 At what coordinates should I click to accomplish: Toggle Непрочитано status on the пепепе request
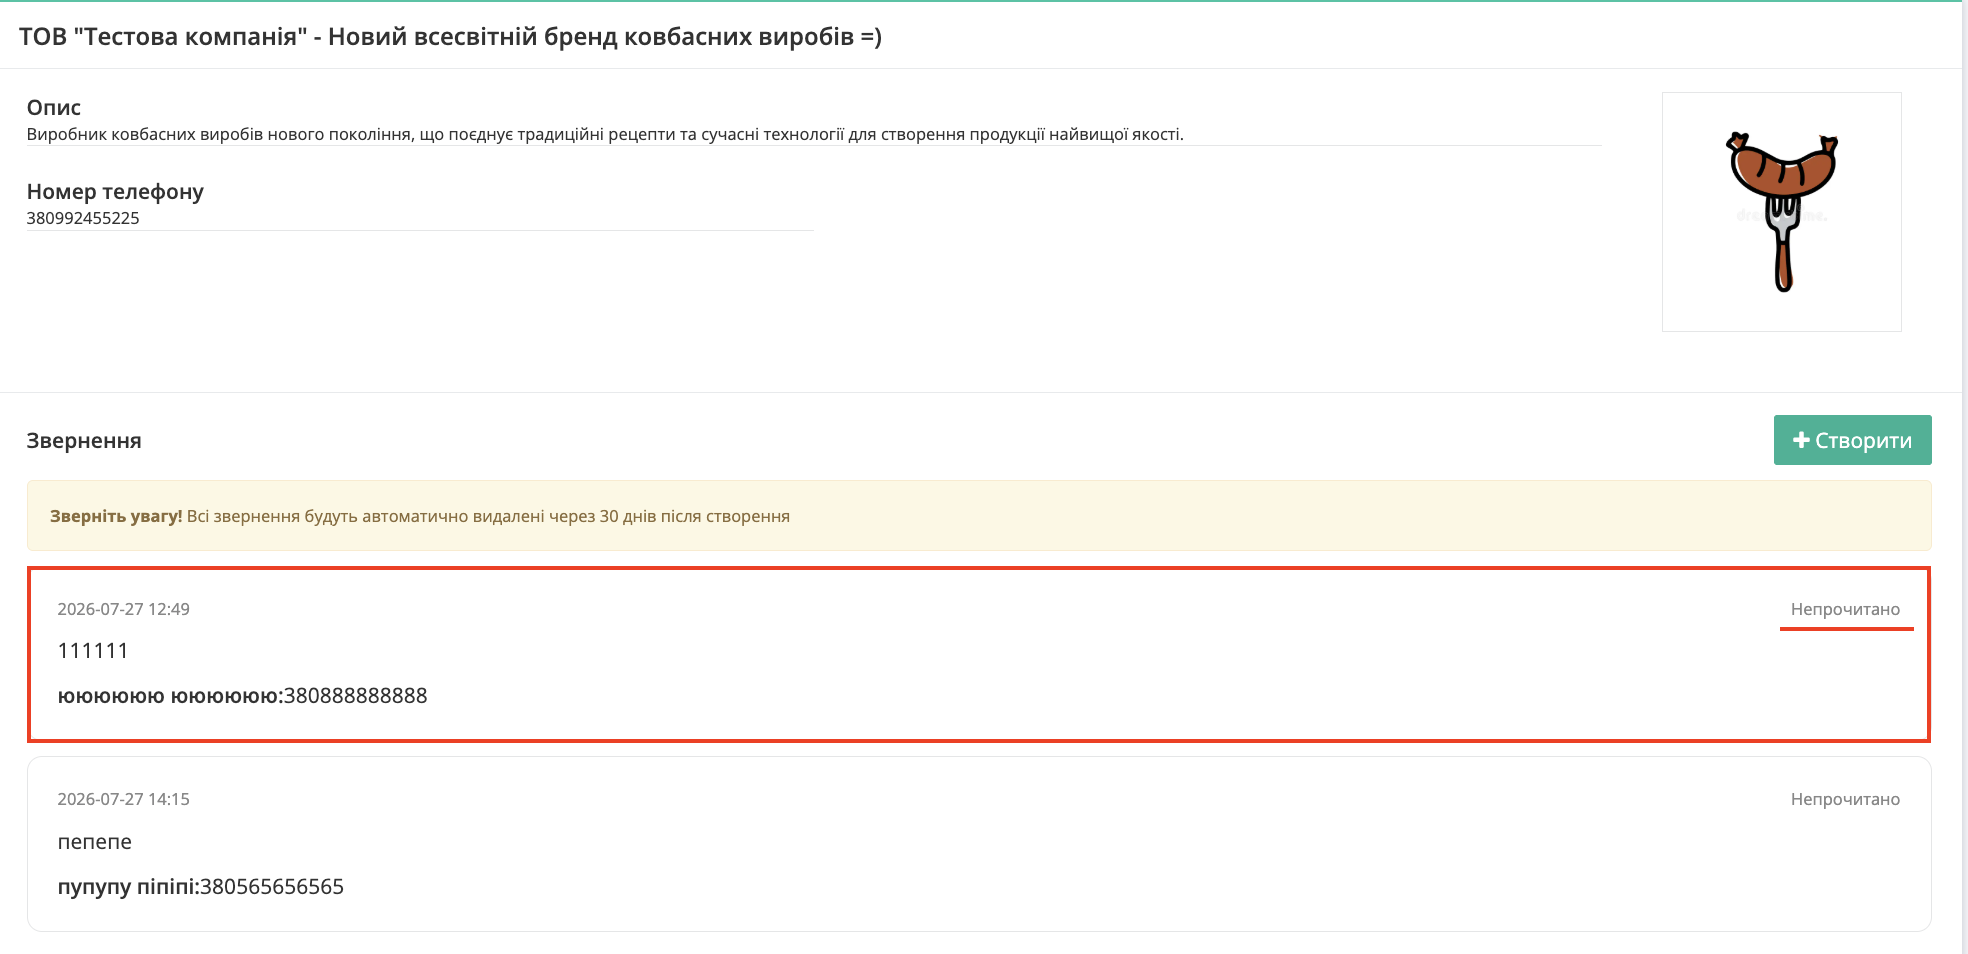[1845, 799]
